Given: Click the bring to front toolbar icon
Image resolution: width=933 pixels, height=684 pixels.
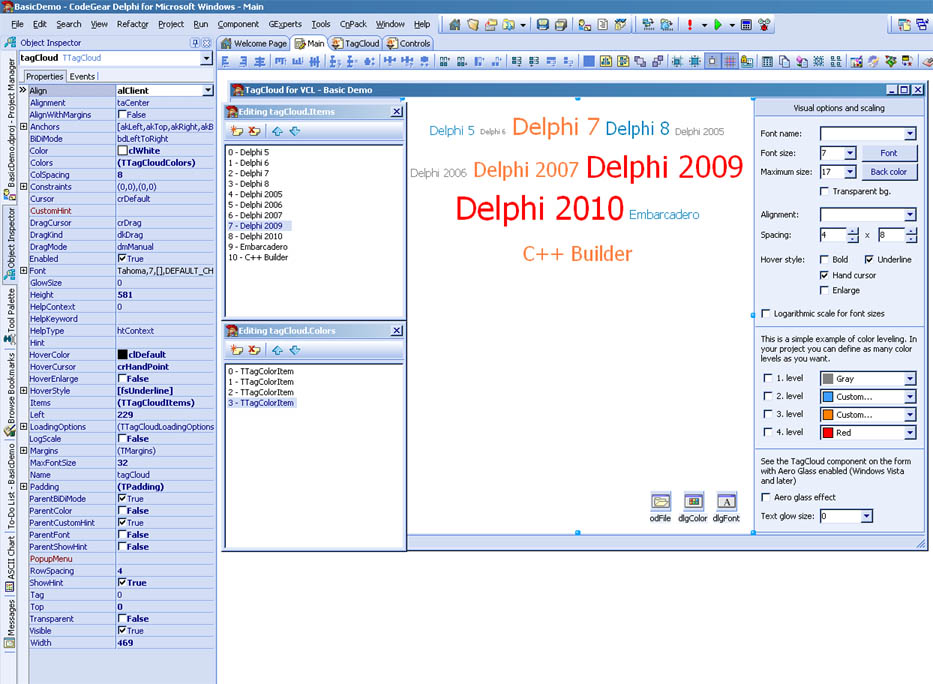Looking at the screenshot, I should [x=640, y=61].
